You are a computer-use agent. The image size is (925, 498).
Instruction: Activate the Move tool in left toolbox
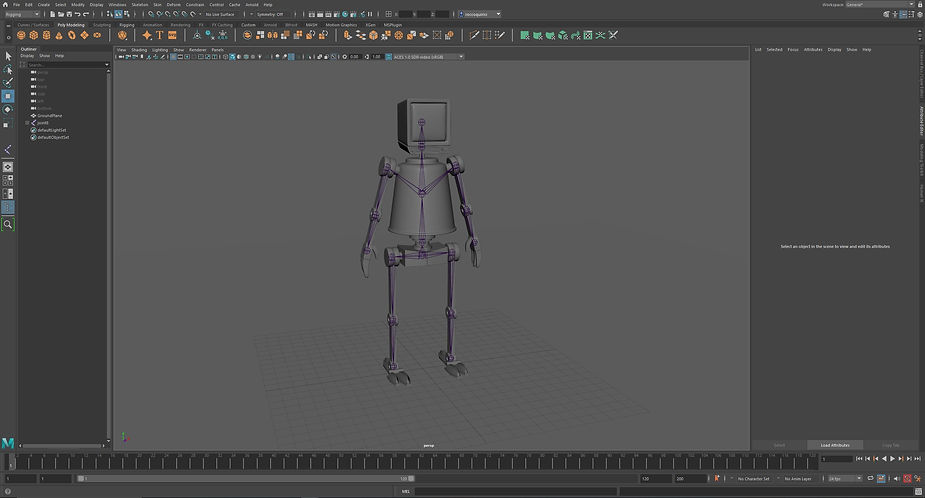point(8,96)
